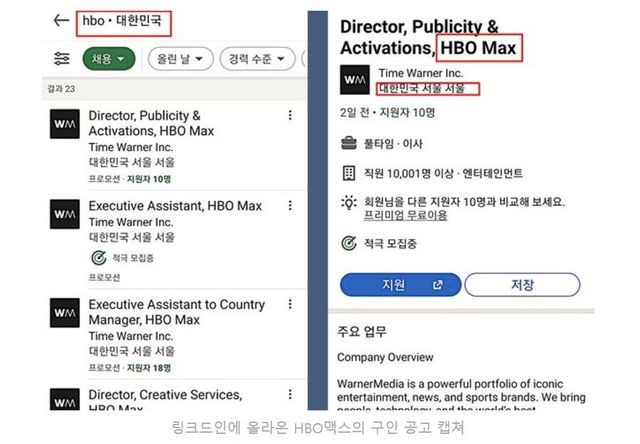The height and width of the screenshot is (444, 640).
Task: Open the 프리미엄 무료이용 link
Action: point(404,215)
